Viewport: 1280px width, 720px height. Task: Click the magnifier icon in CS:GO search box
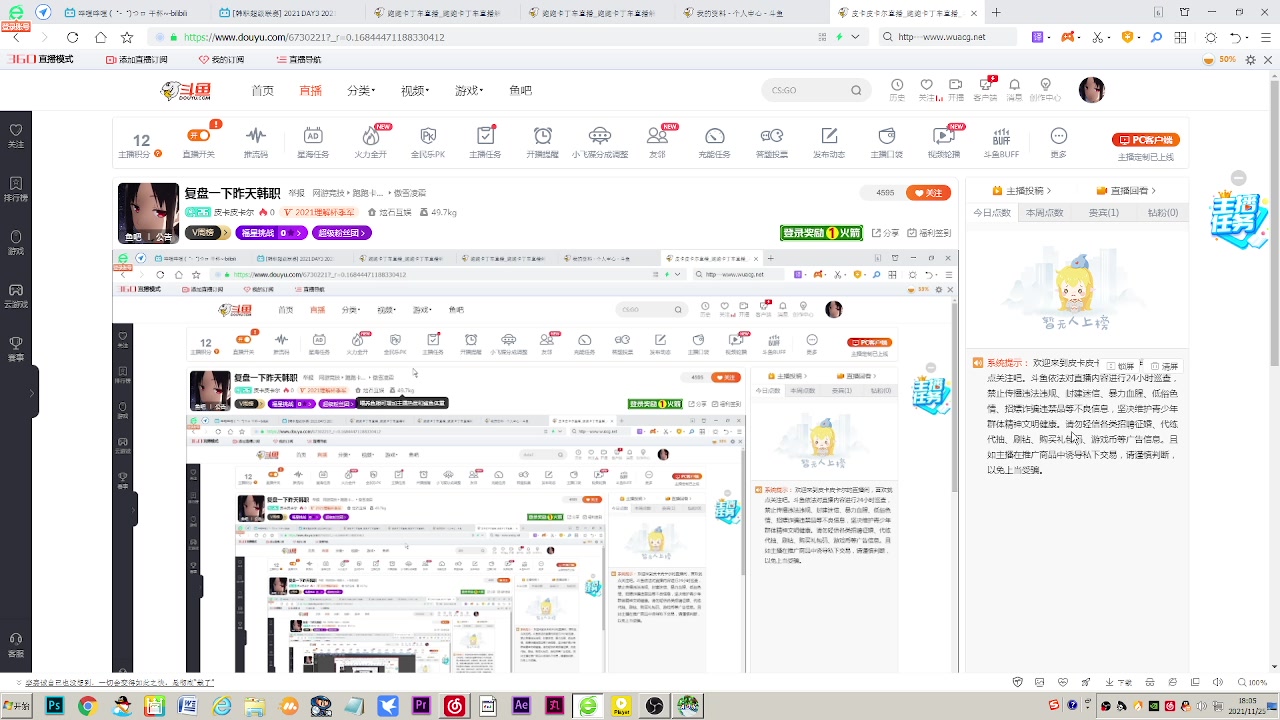pyautogui.click(x=856, y=90)
